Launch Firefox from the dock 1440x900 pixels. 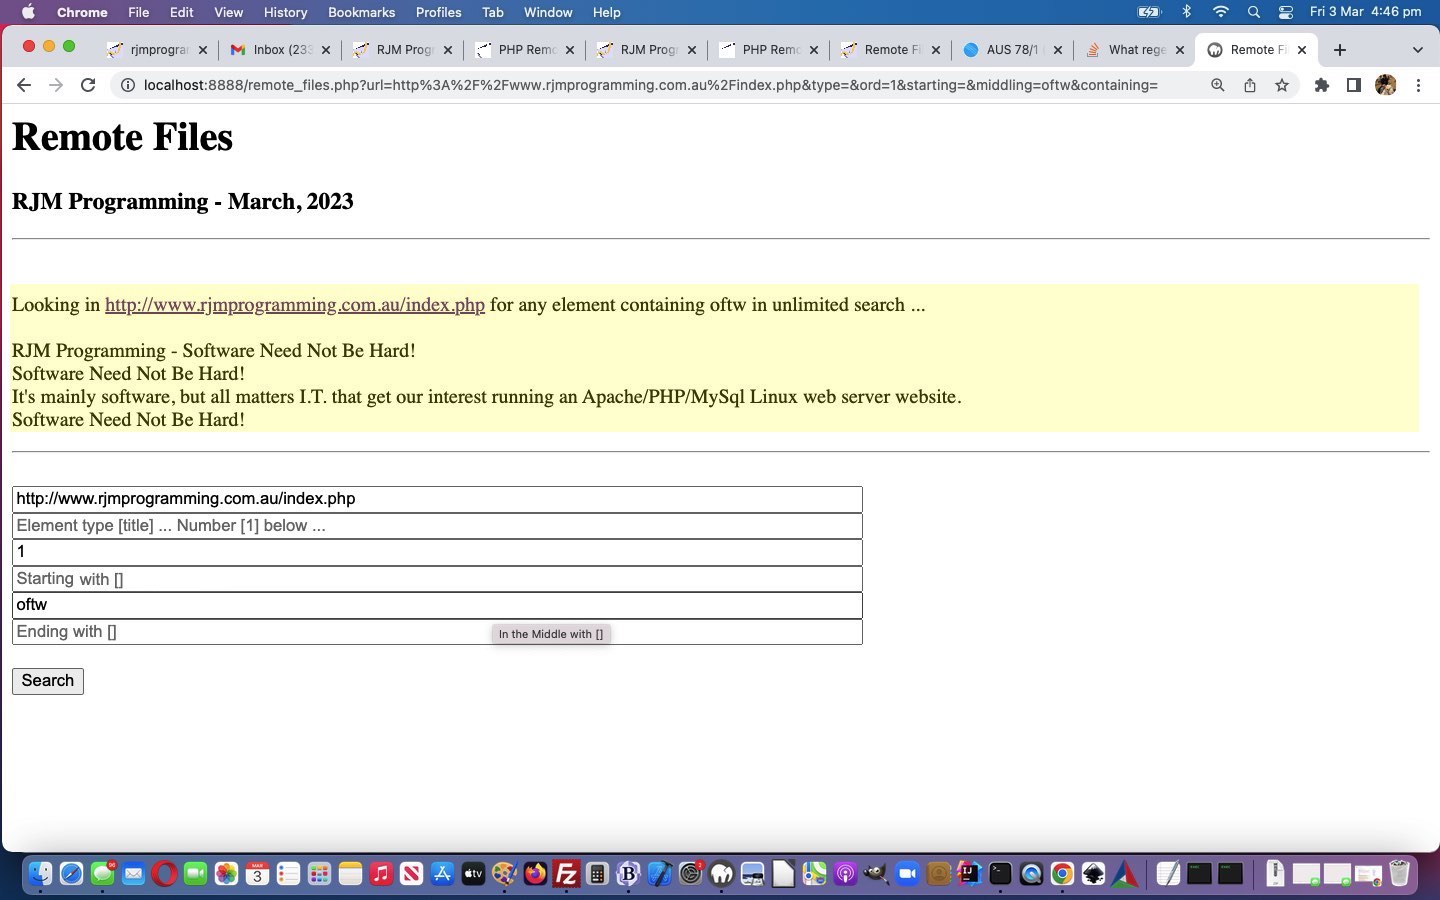click(x=535, y=874)
